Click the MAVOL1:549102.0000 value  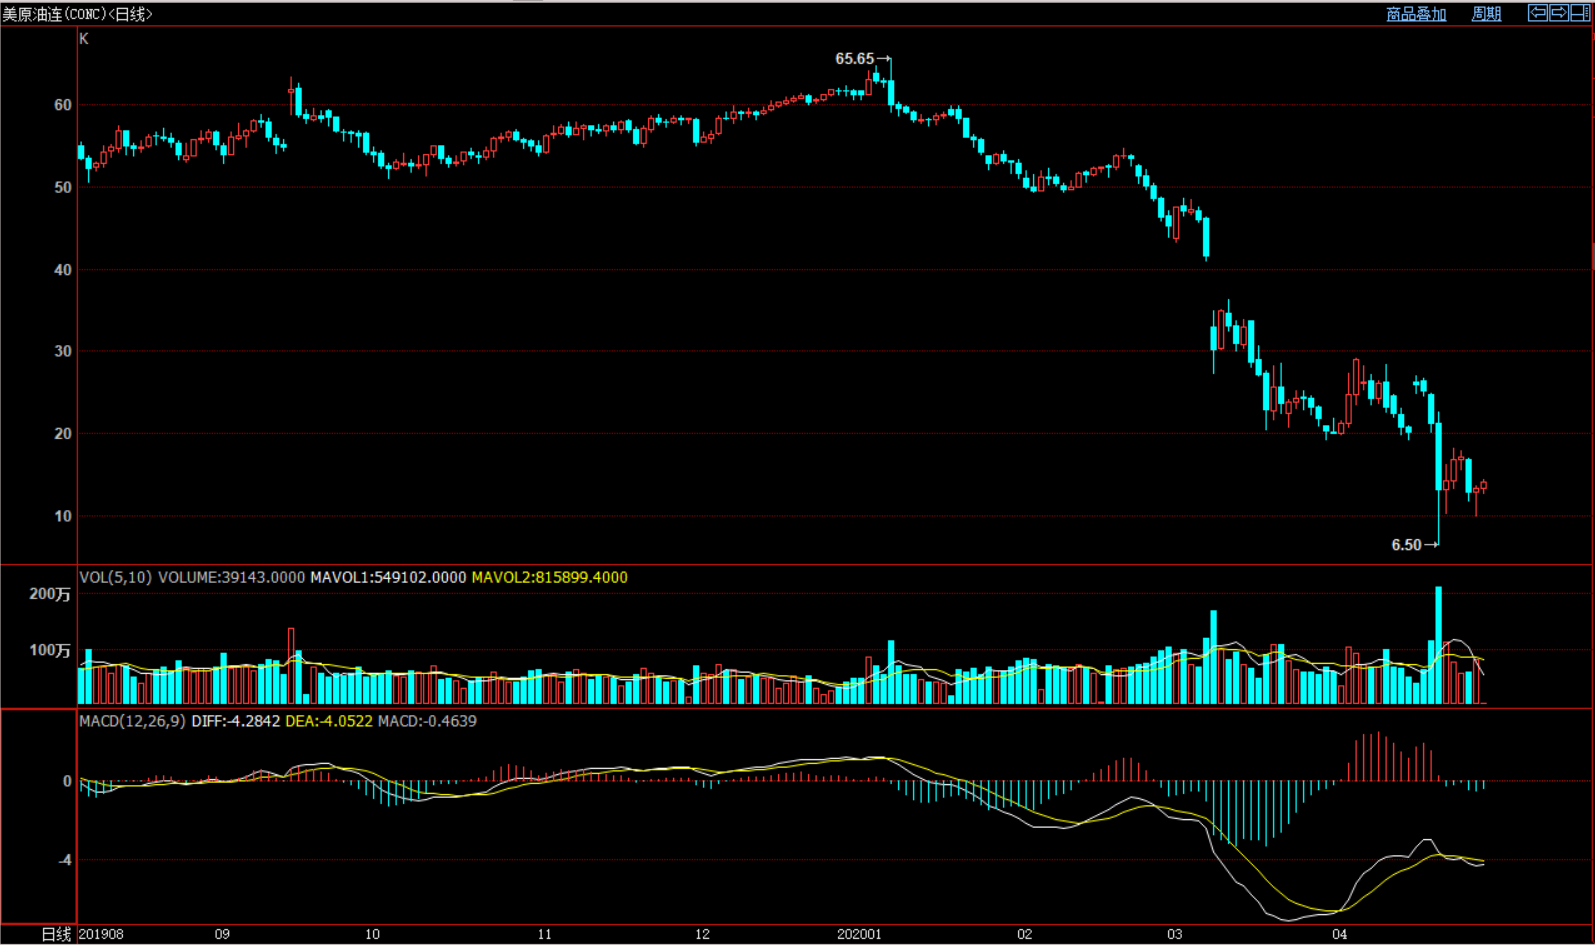388,577
